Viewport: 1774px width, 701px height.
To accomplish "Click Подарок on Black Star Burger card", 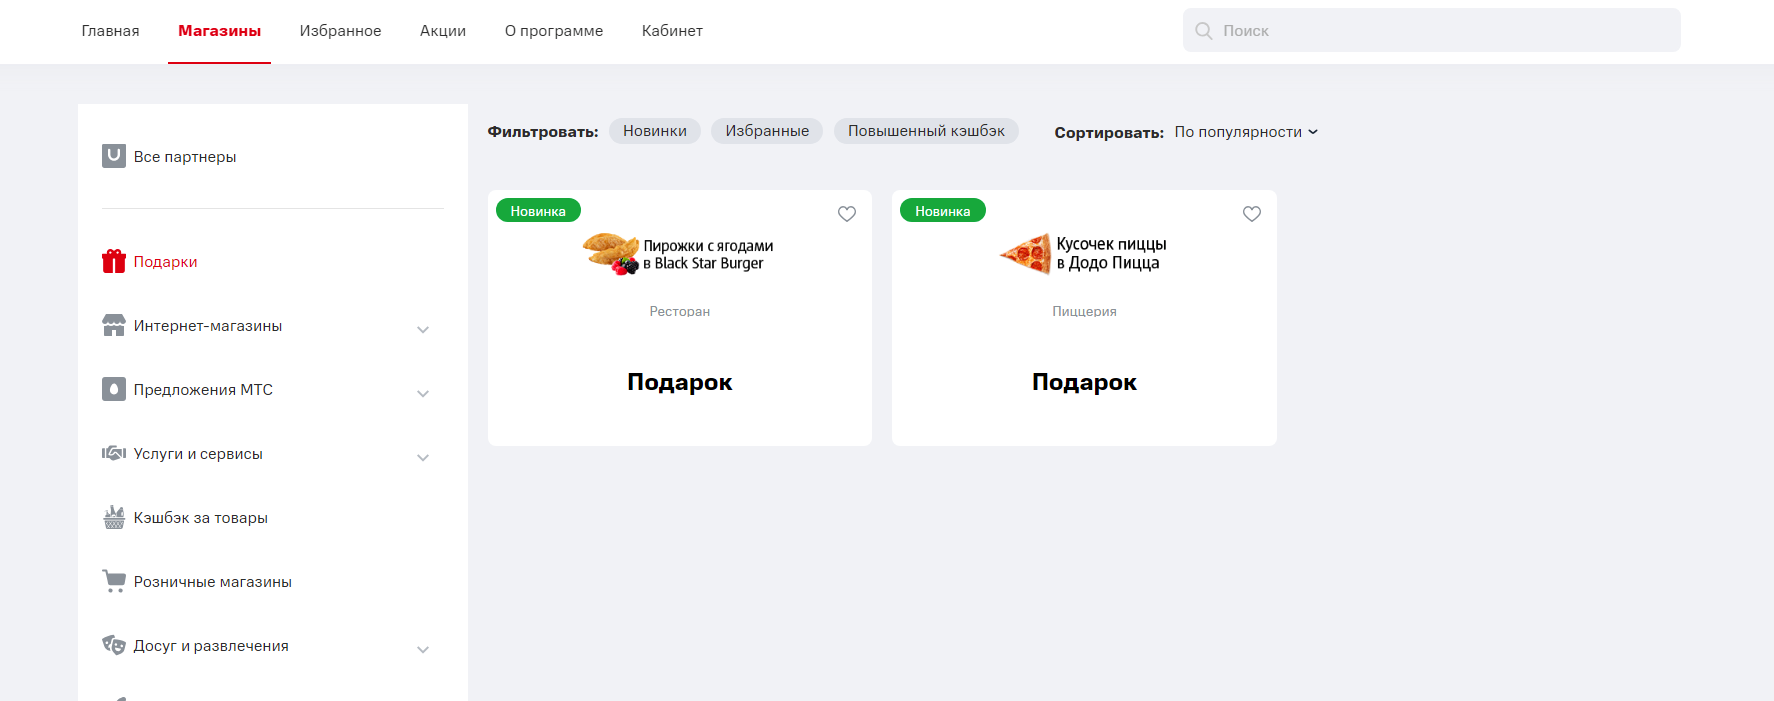I will 680,382.
